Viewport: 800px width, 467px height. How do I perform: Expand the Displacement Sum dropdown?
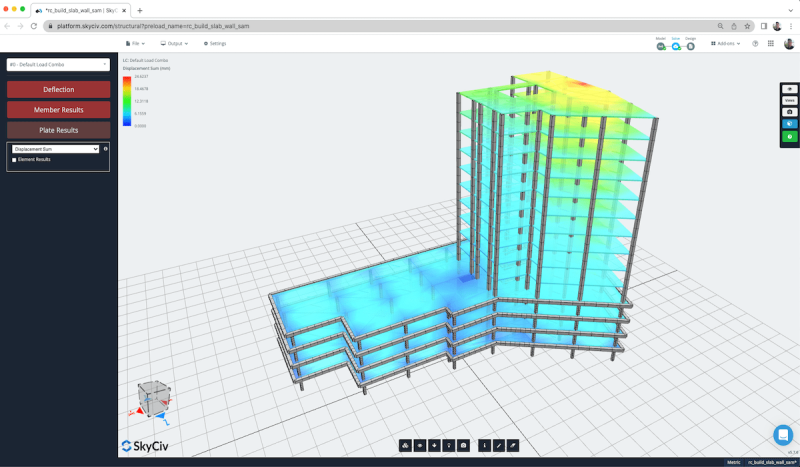(x=56, y=148)
